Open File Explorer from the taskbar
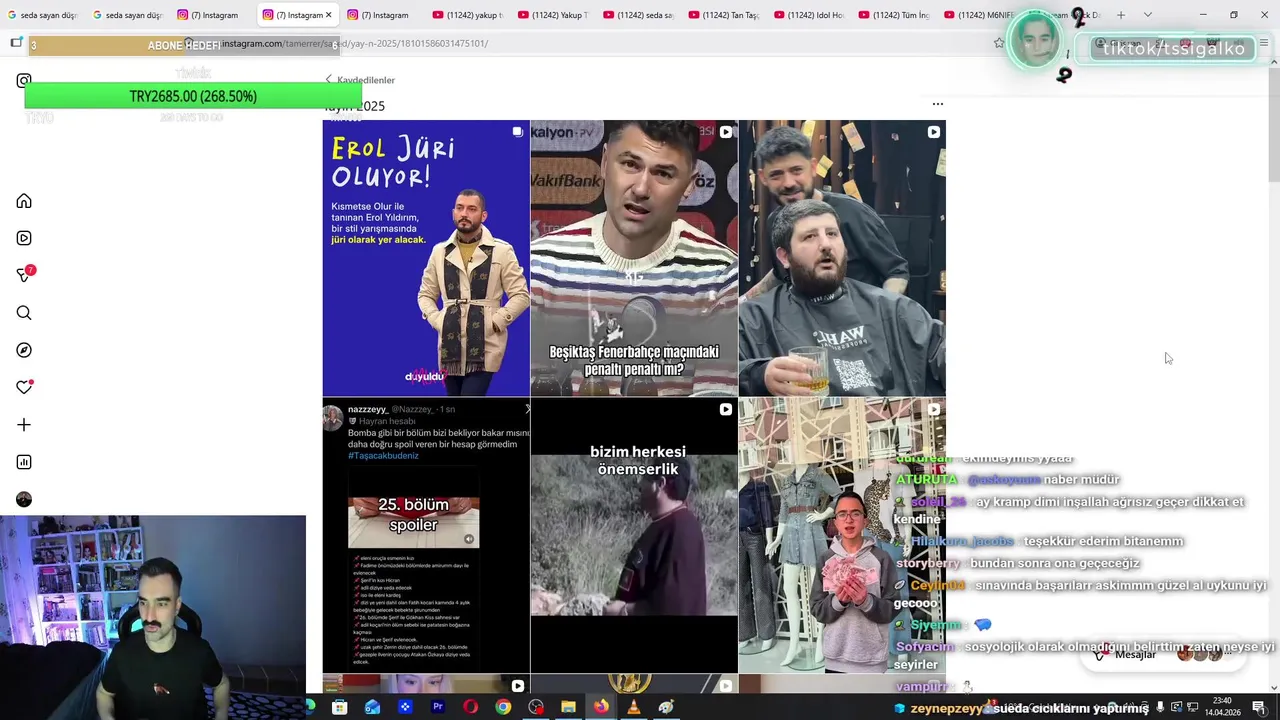 click(568, 707)
